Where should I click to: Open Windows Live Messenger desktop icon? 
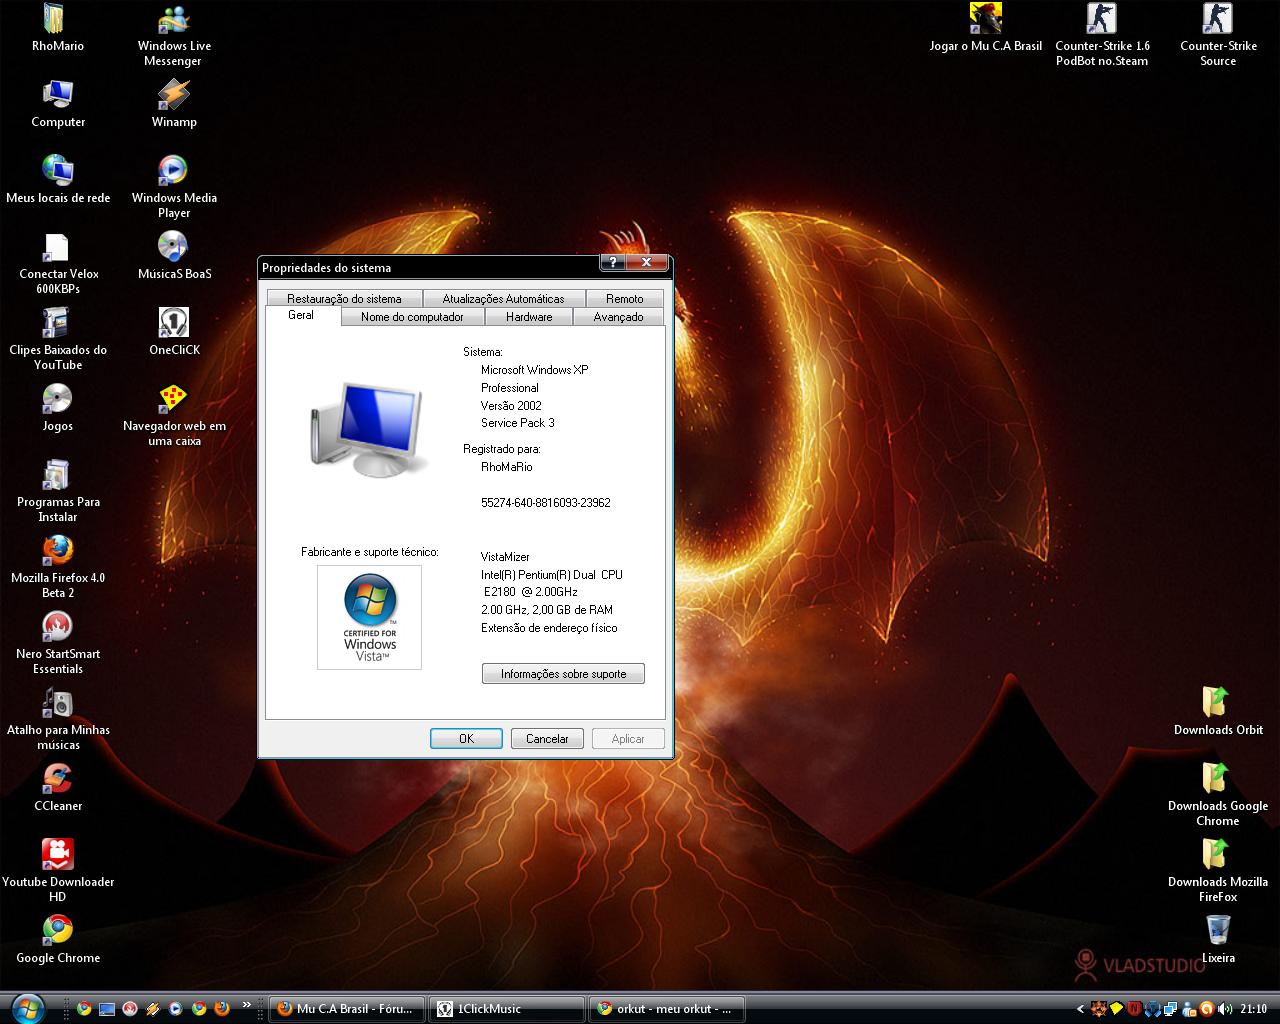[174, 21]
